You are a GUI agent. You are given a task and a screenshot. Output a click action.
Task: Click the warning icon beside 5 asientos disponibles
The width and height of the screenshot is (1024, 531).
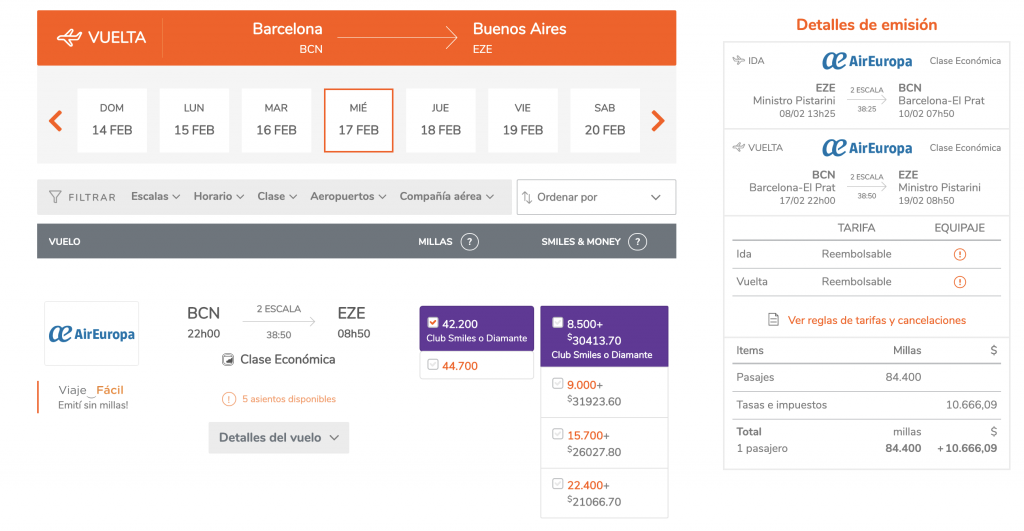point(229,398)
